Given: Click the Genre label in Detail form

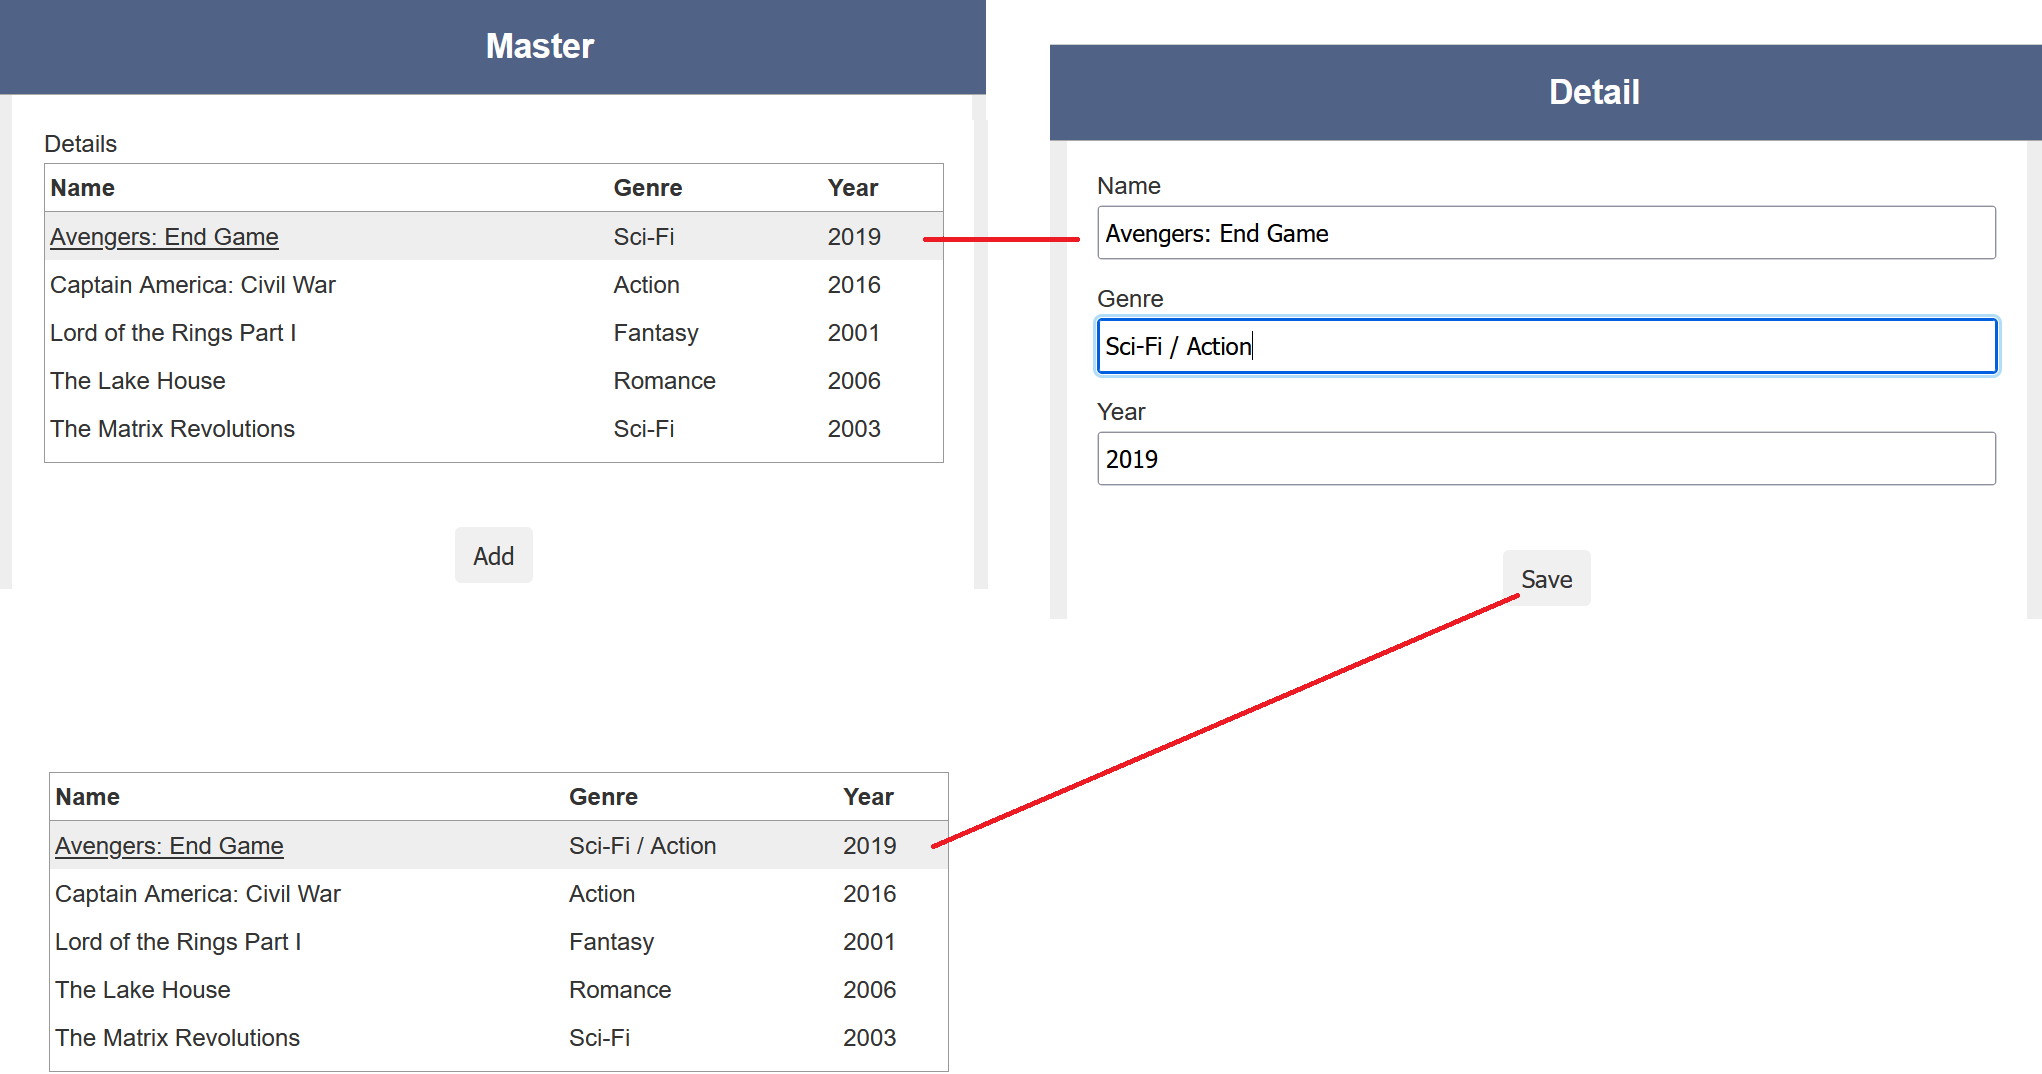Looking at the screenshot, I should (x=1130, y=299).
